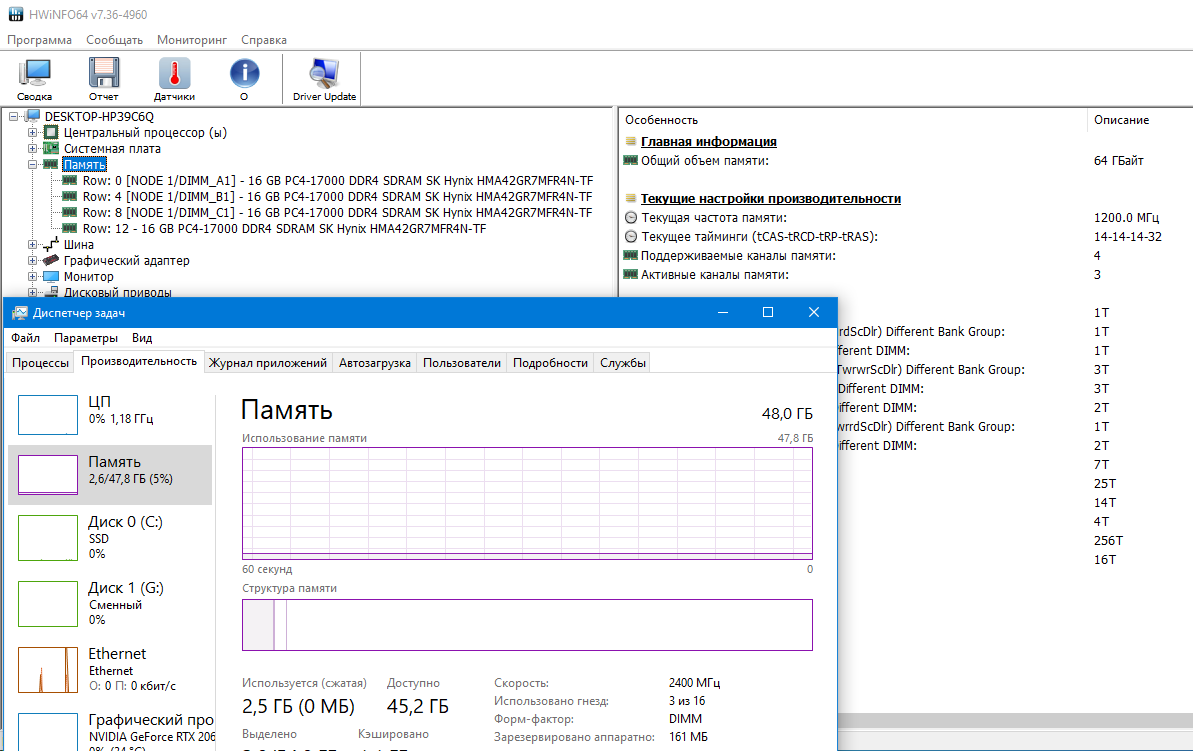
Task: Select the Производительность tab
Action: 139,361
